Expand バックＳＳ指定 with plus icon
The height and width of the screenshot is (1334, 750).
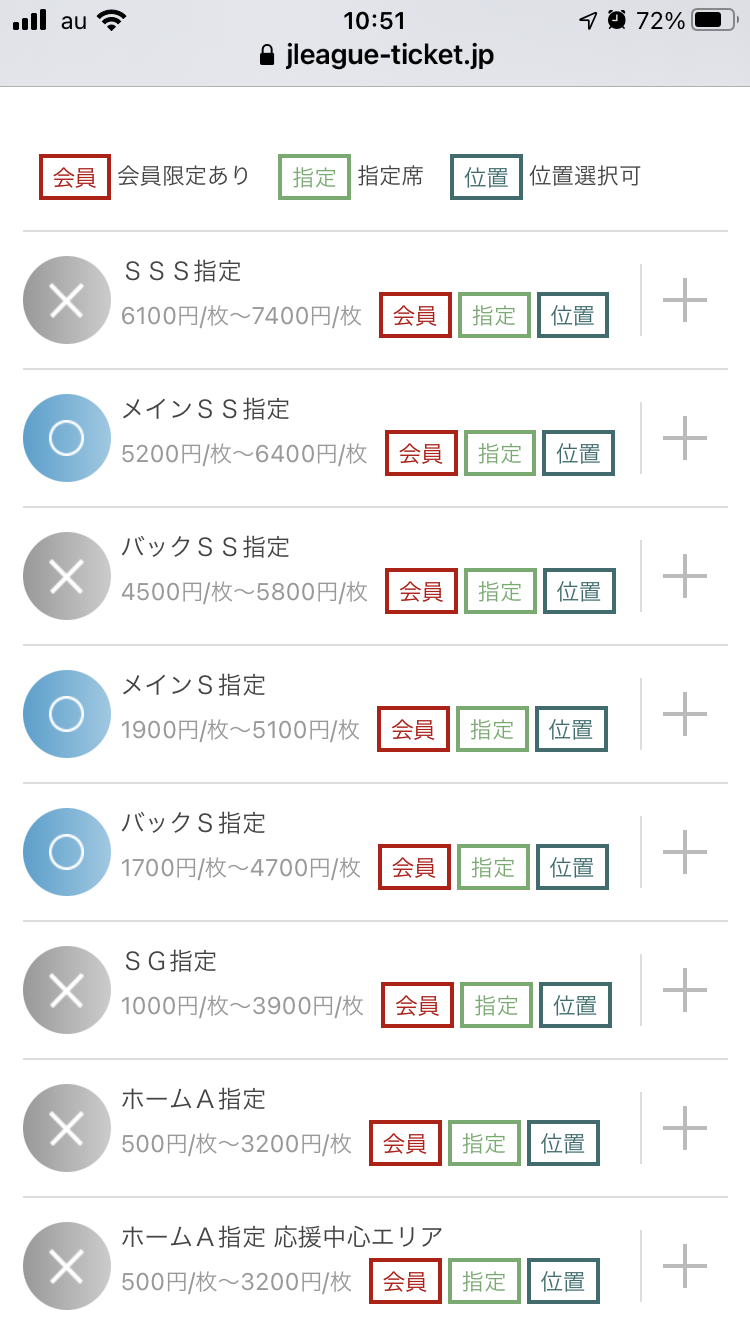pos(685,576)
